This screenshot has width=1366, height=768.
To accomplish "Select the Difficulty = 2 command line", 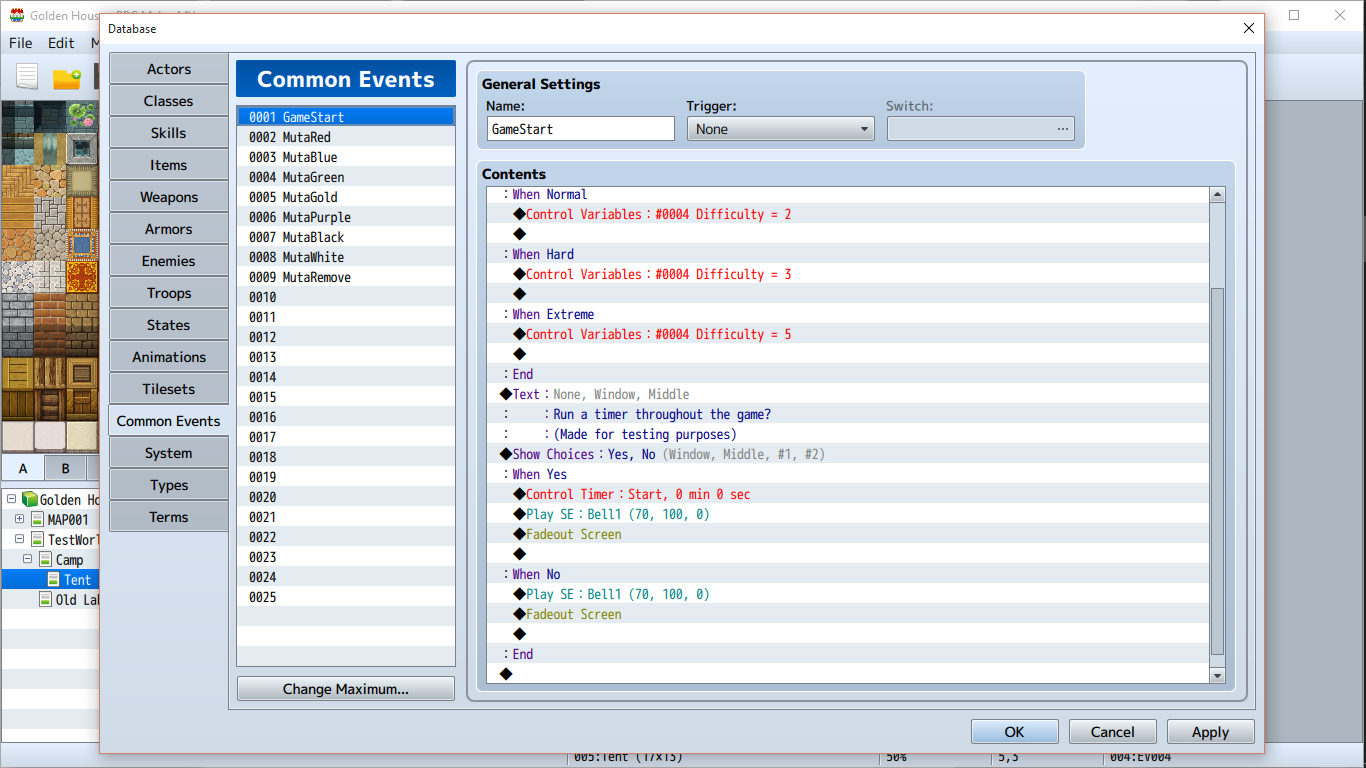I will (x=848, y=214).
